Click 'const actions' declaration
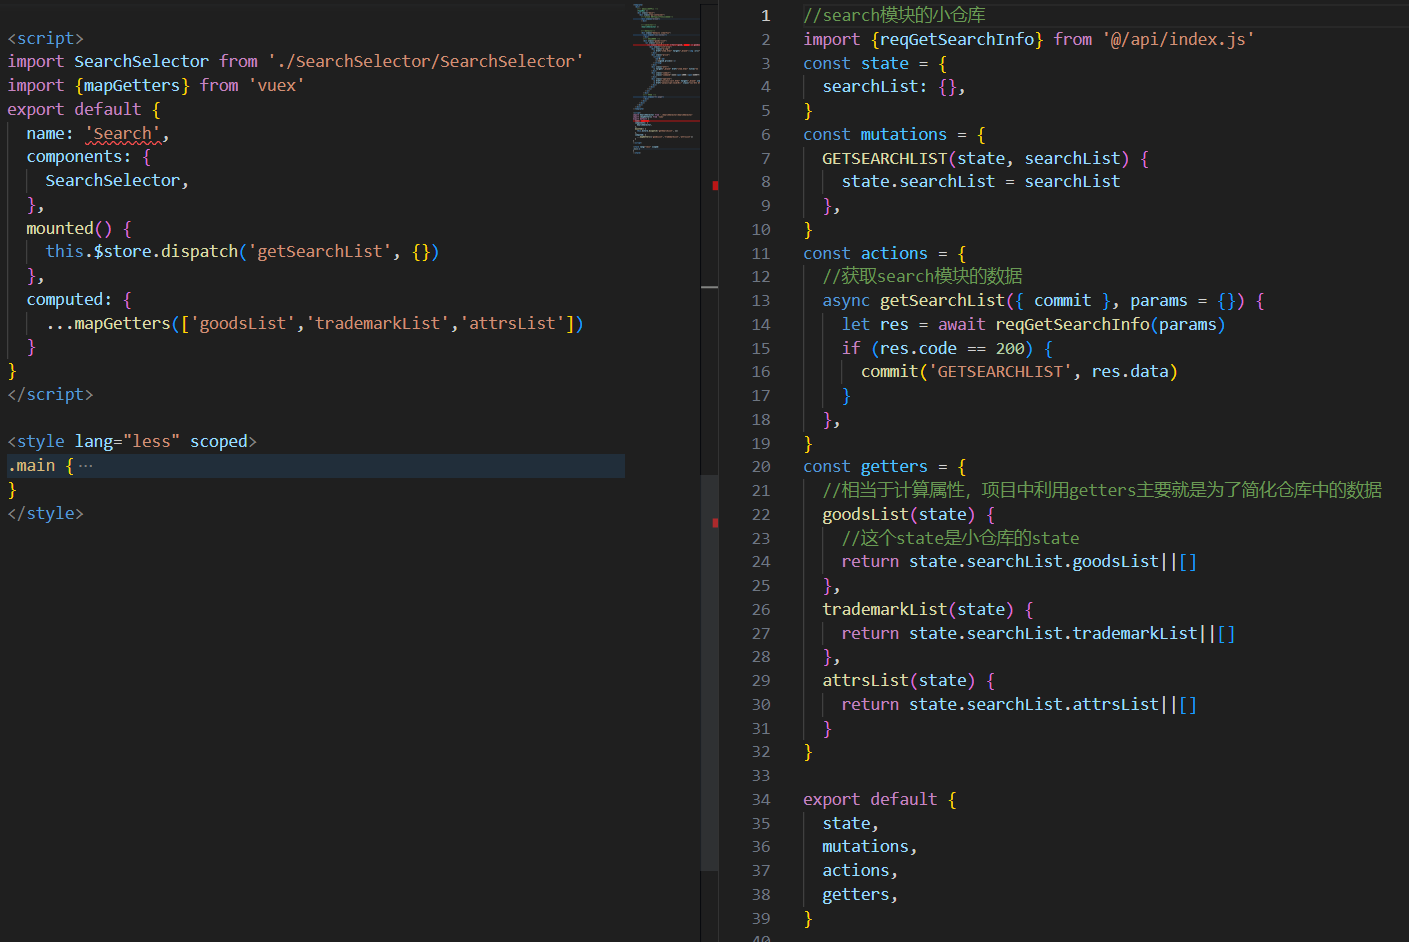This screenshot has width=1409, height=942. point(865,253)
